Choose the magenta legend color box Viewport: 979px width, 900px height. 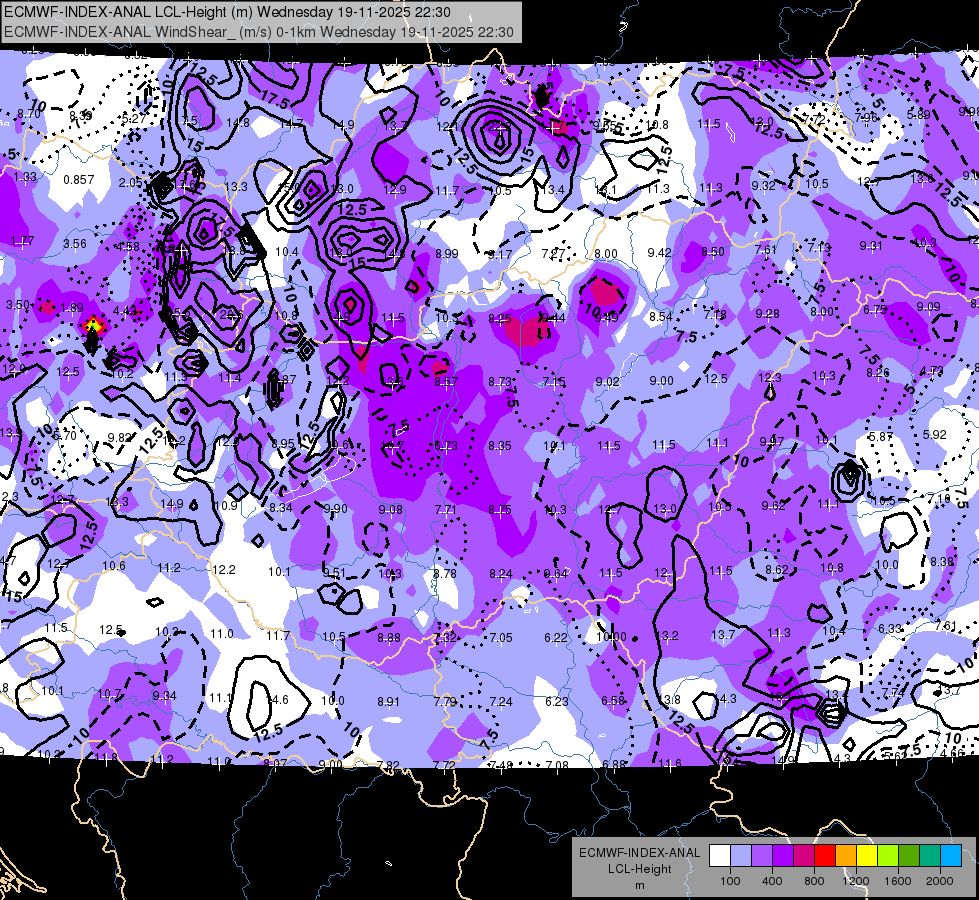point(804,856)
